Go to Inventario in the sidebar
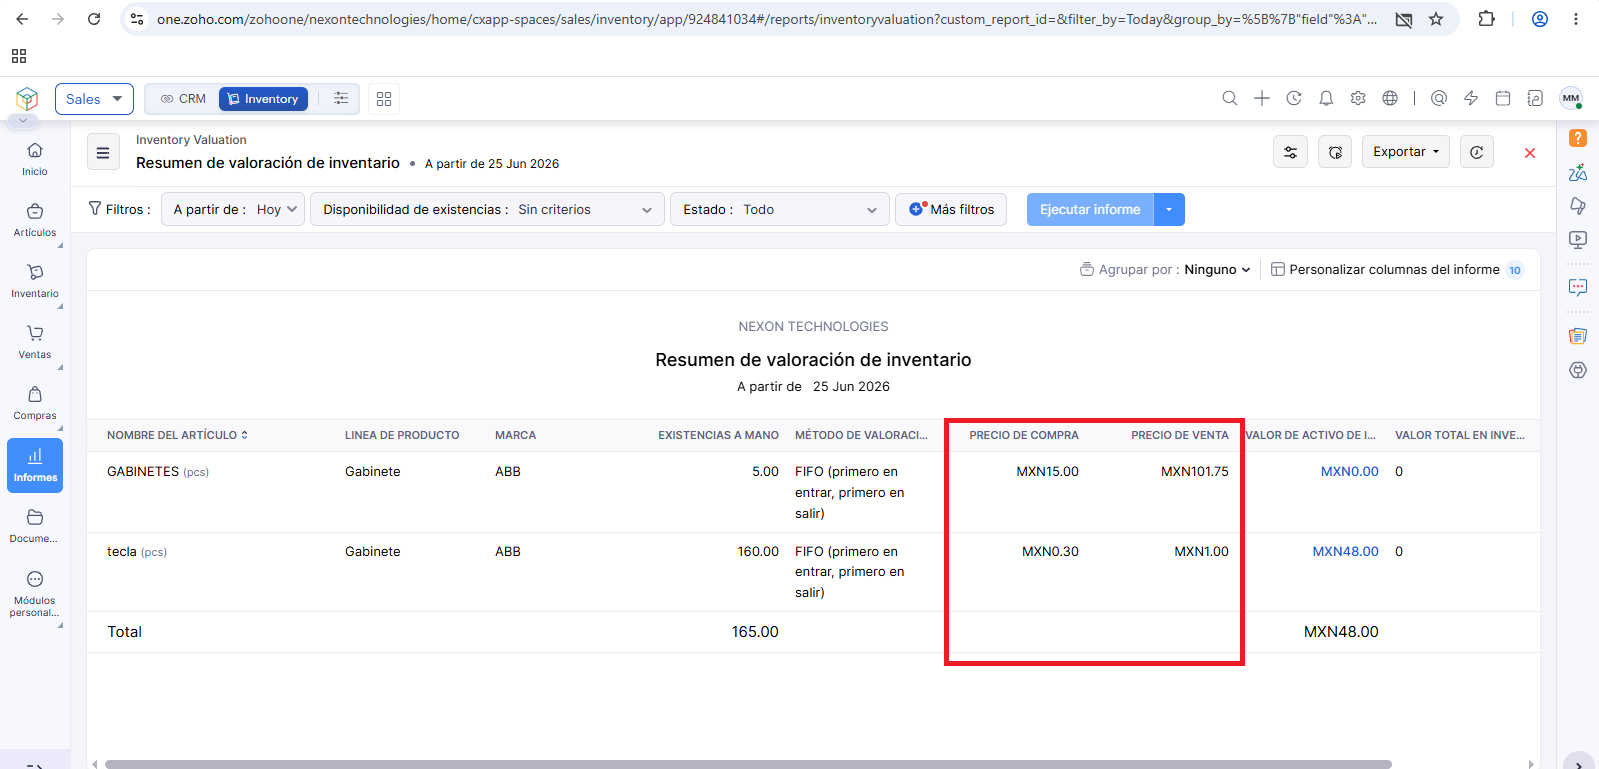 click(35, 281)
